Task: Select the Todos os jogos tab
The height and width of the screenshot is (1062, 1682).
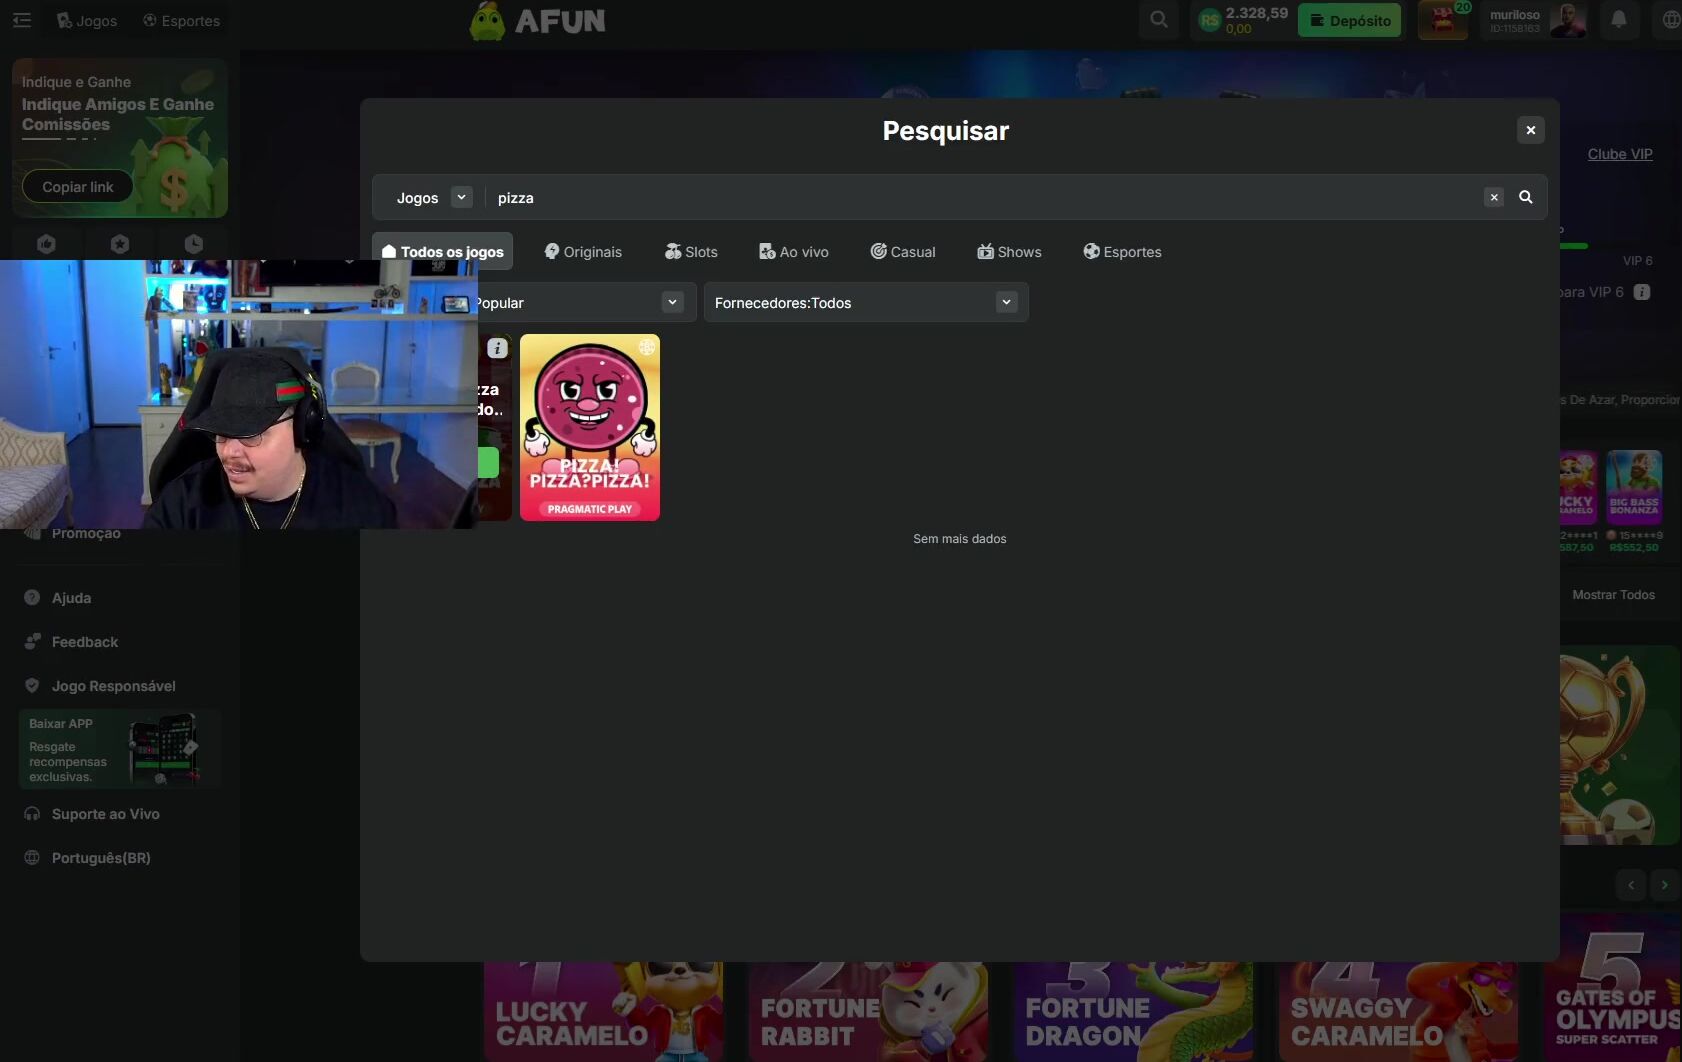Action: pyautogui.click(x=442, y=251)
